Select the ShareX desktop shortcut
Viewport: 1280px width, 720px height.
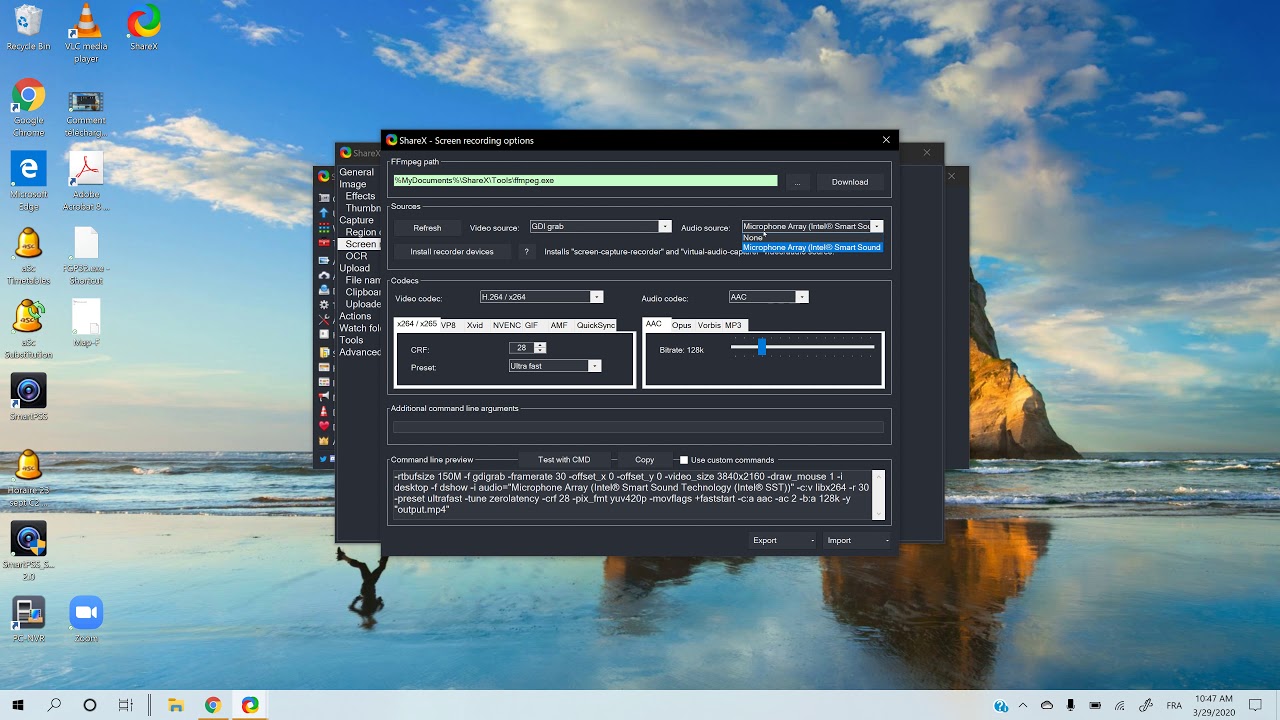[x=144, y=27]
